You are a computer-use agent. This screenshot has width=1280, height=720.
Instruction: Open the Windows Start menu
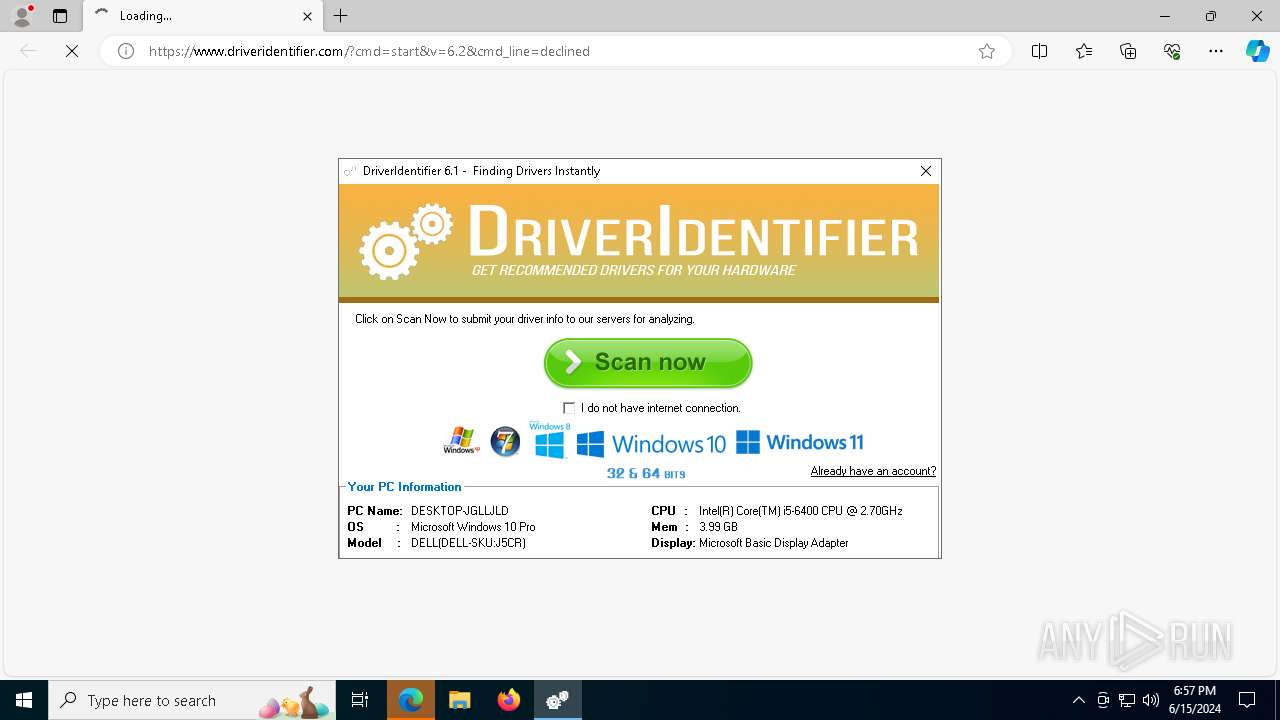point(24,700)
